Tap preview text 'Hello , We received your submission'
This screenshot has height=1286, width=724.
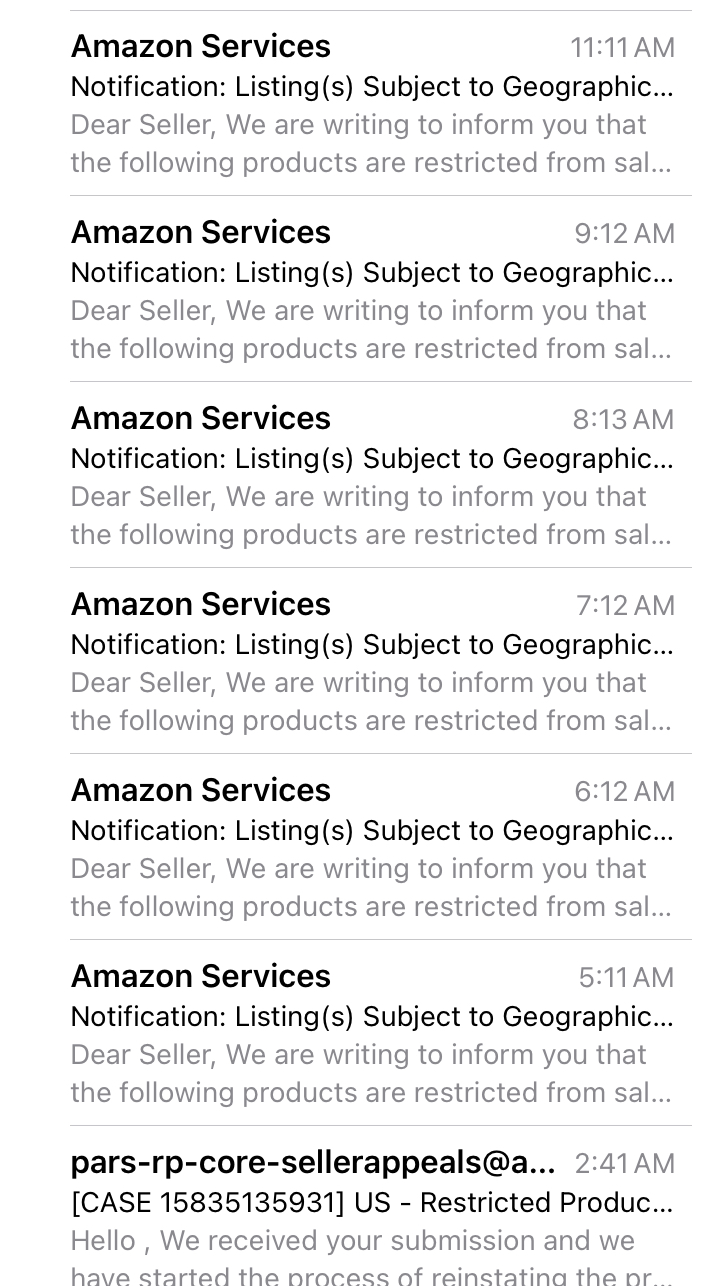pos(353,1241)
